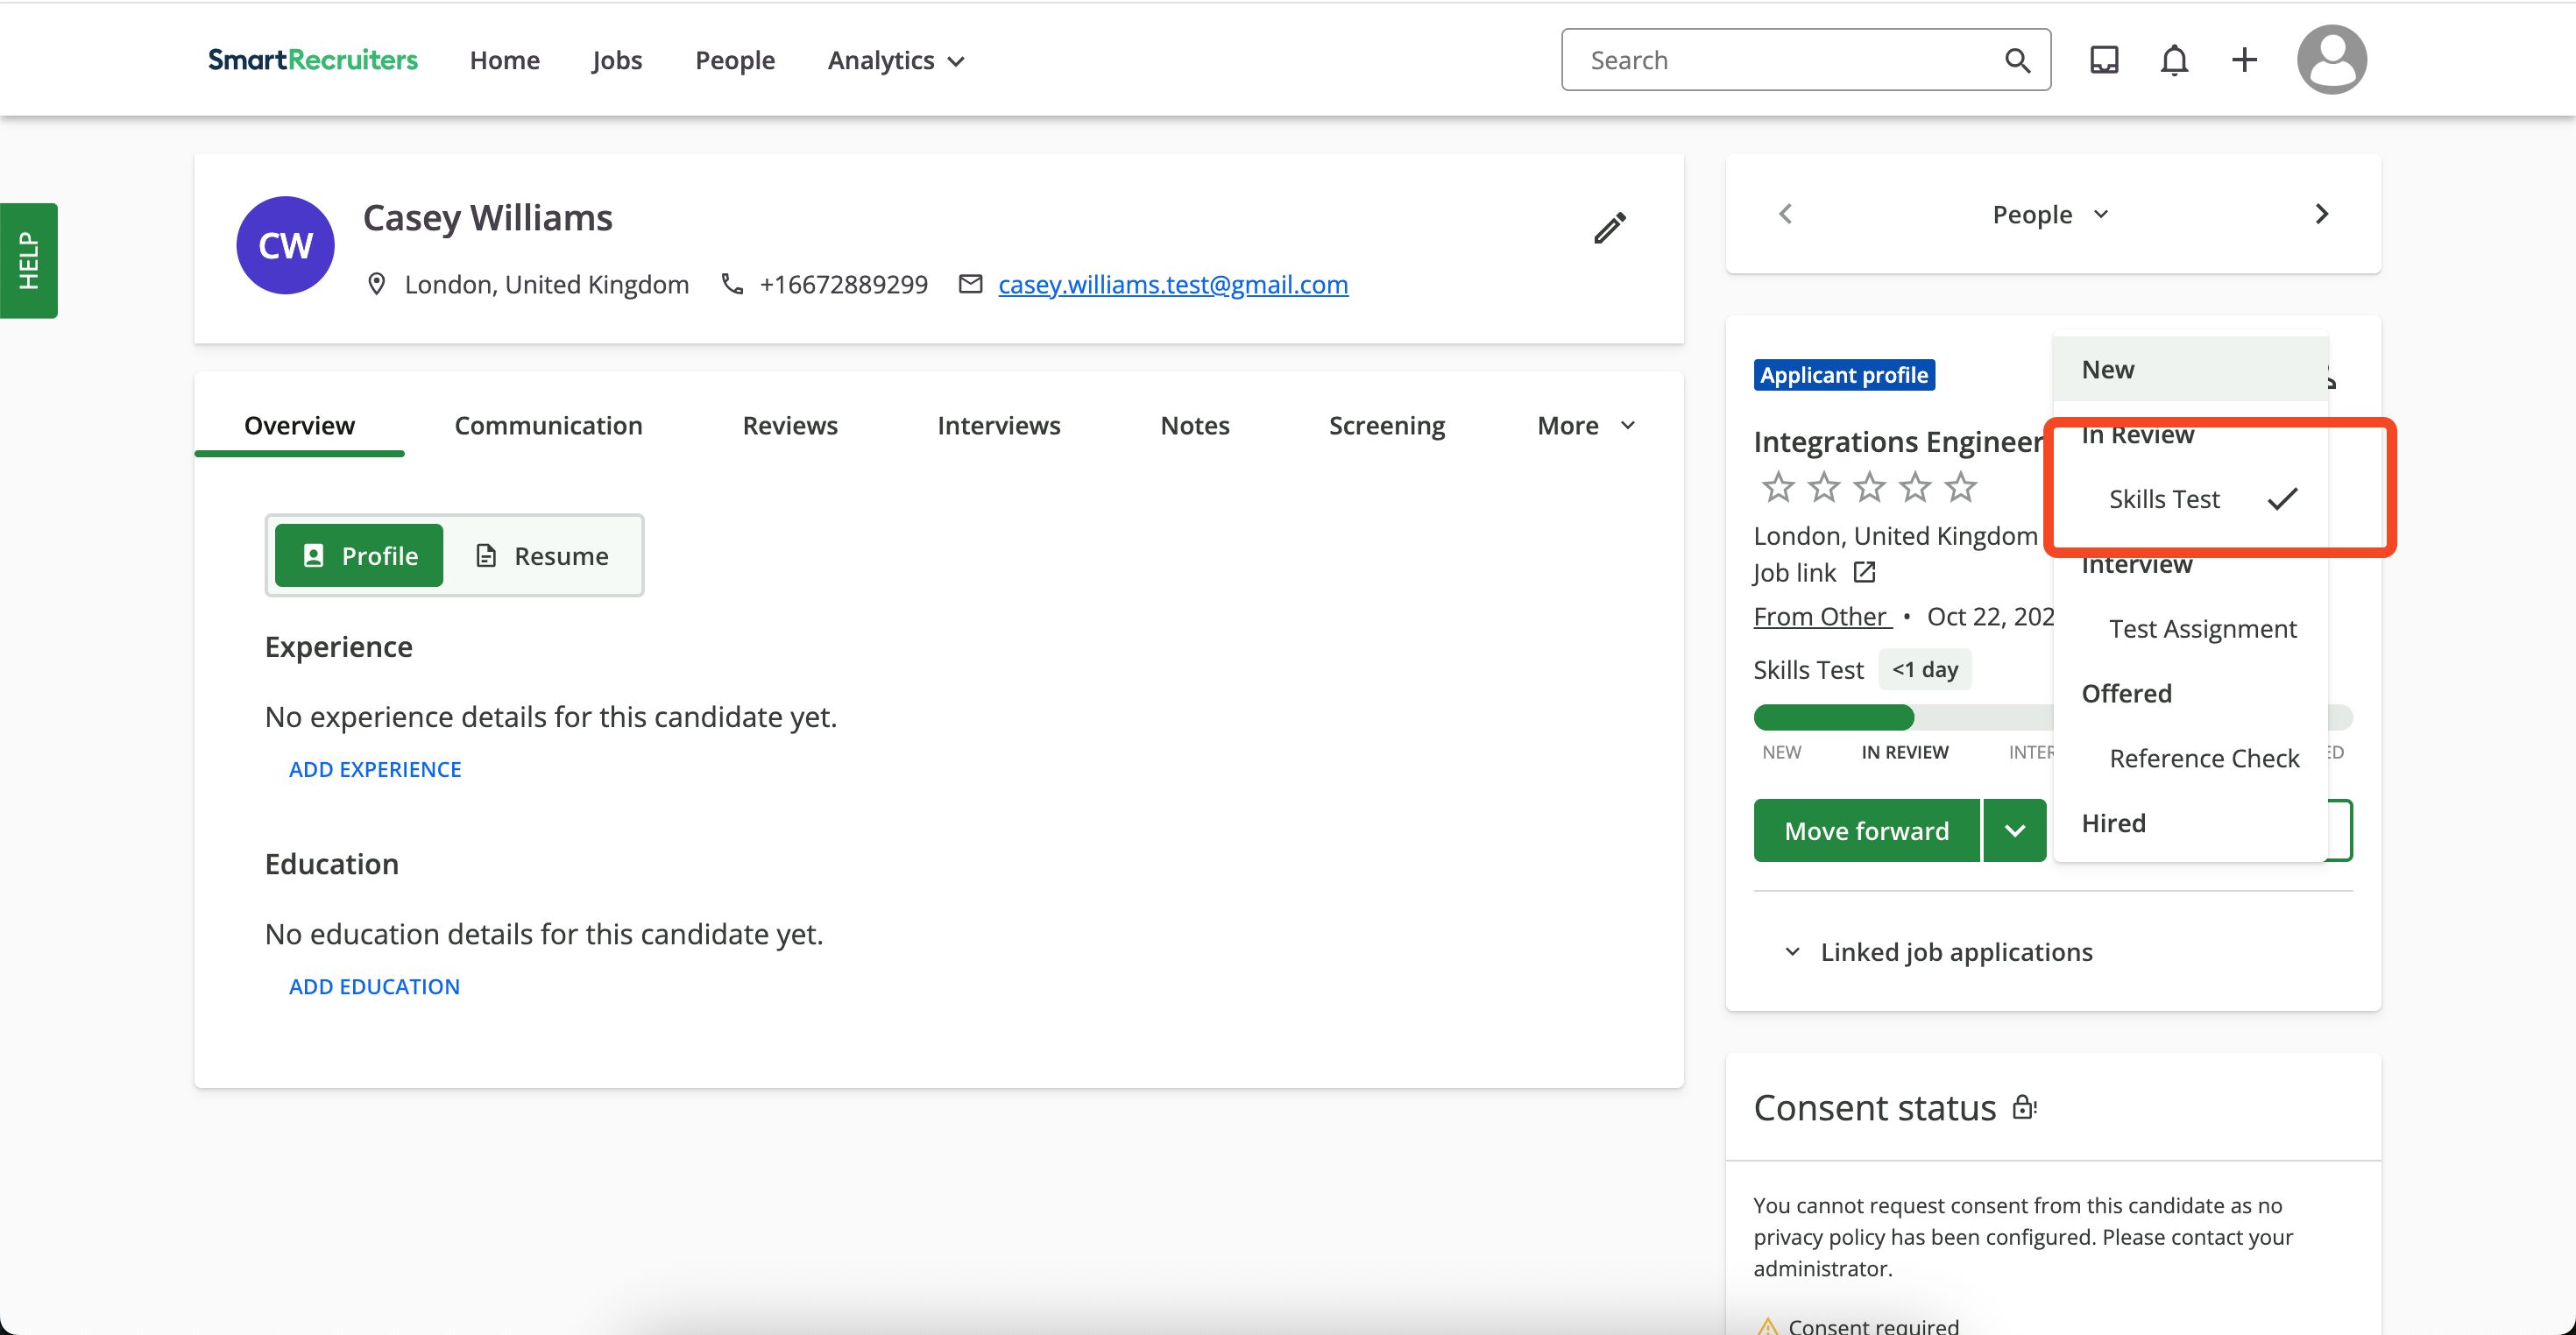Viewport: 2576px width, 1335px height.
Task: Click the Move forward button
Action: (x=1866, y=830)
